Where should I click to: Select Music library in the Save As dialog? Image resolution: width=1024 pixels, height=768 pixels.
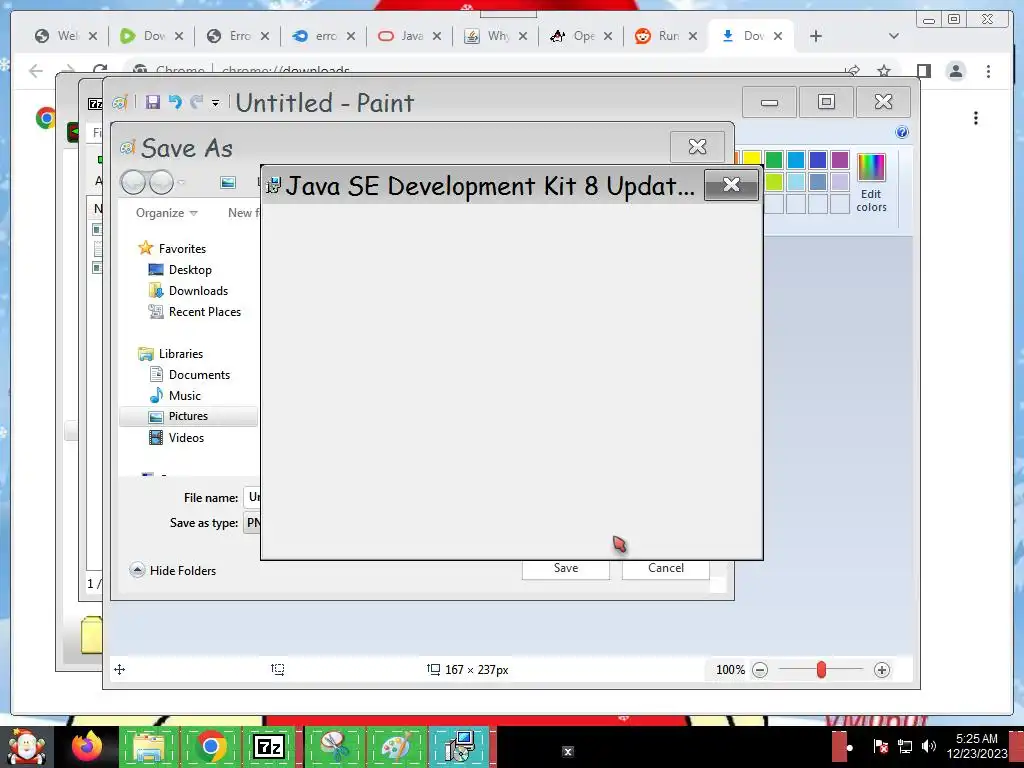[174, 396]
